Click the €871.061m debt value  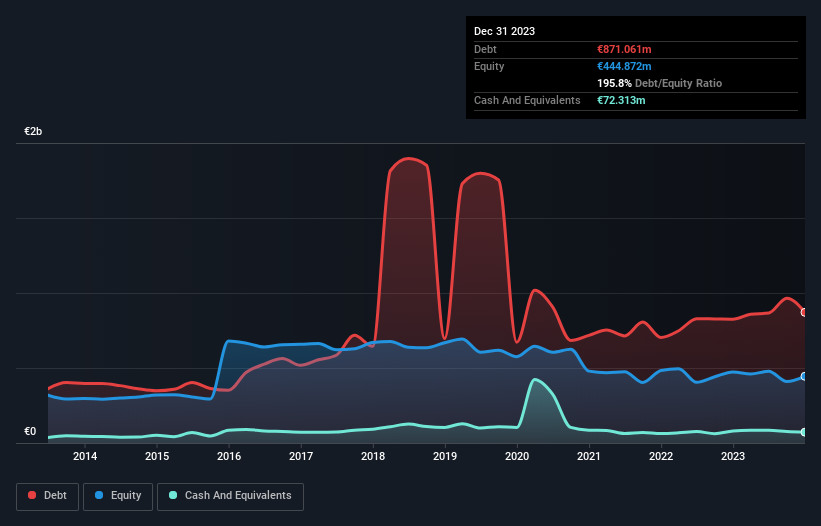pyautogui.click(x=624, y=49)
